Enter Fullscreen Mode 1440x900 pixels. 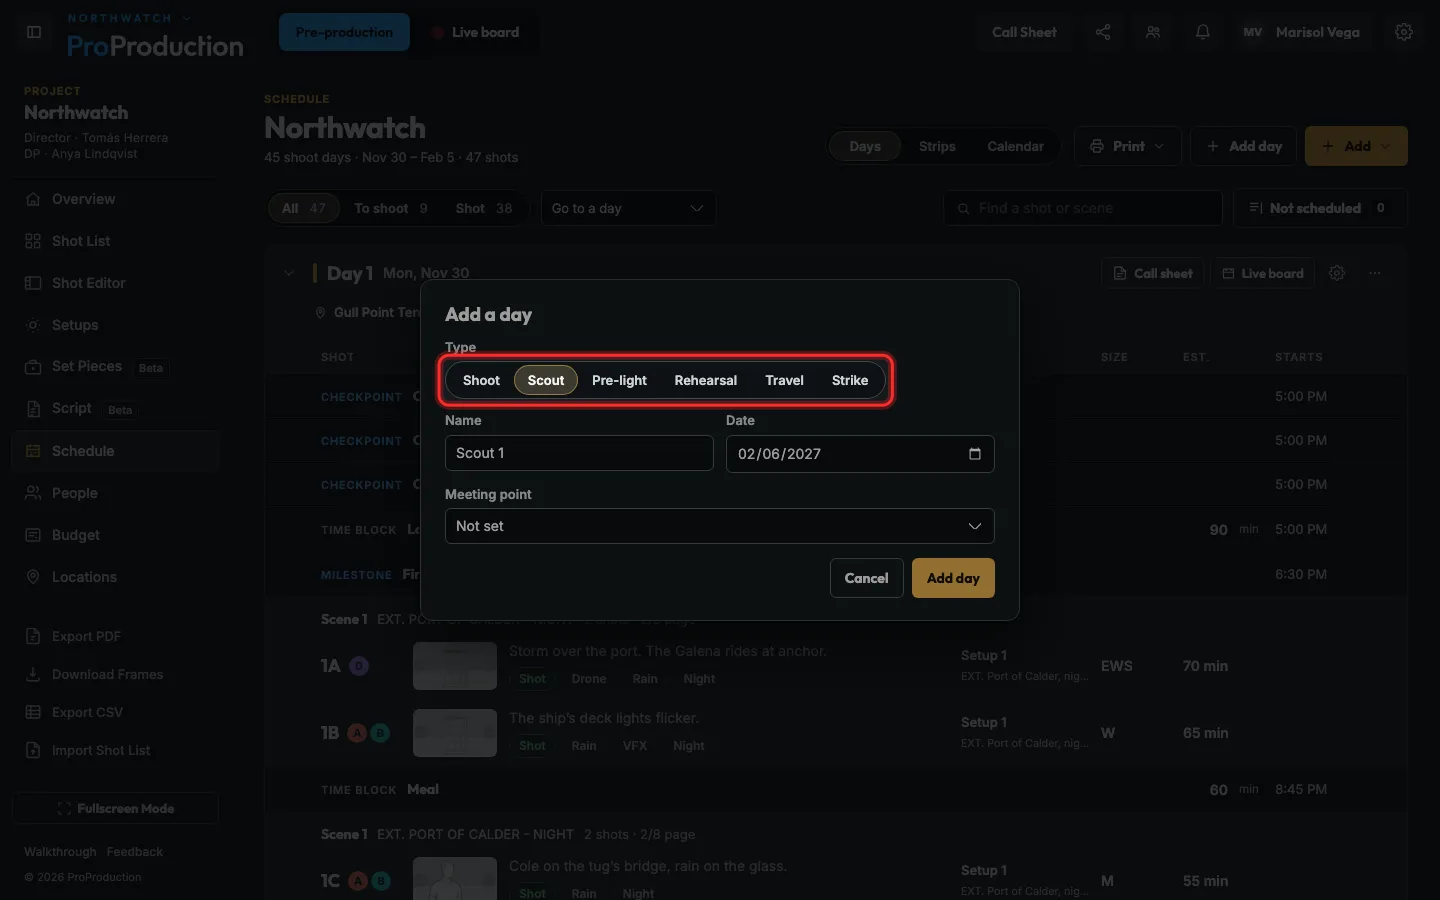[115, 808]
